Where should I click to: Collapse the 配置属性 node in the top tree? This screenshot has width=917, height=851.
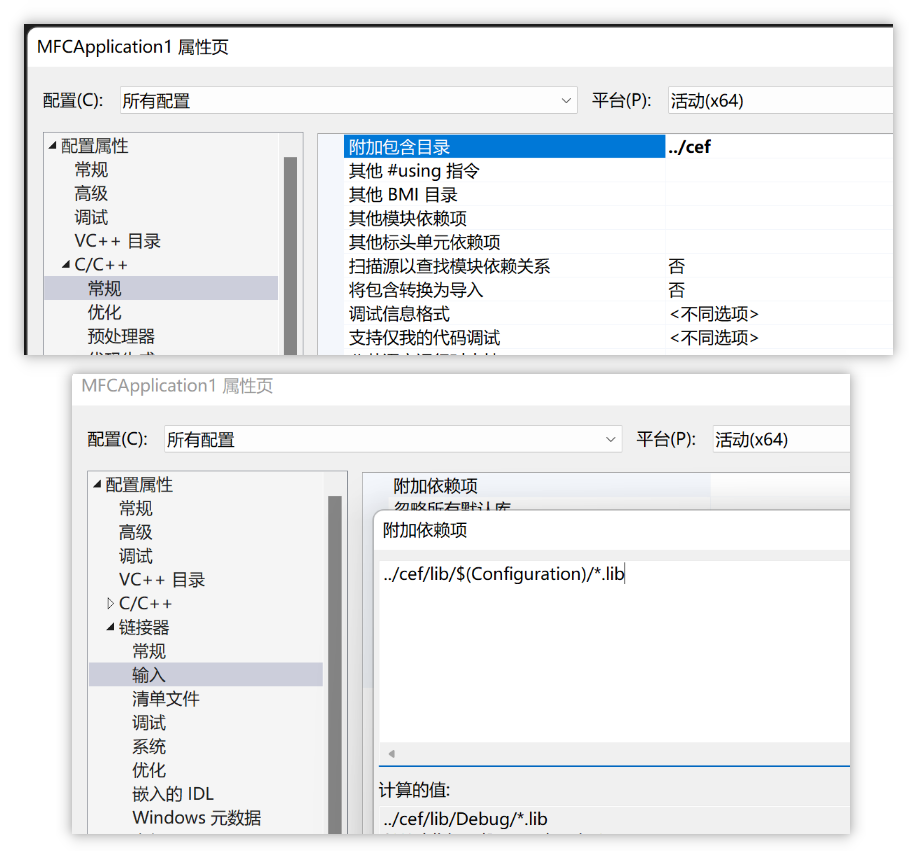coord(53,146)
